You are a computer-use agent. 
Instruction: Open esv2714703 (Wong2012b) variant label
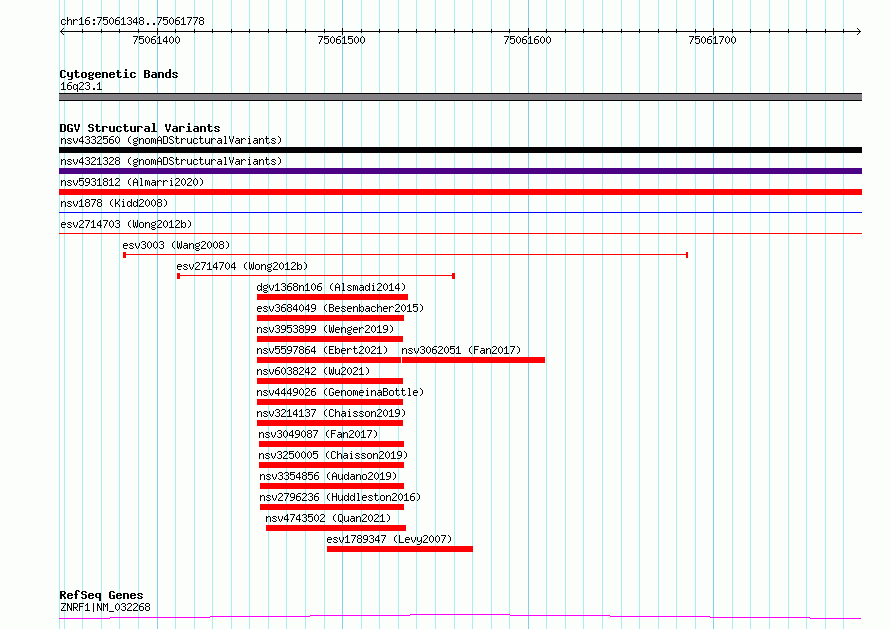[126, 224]
